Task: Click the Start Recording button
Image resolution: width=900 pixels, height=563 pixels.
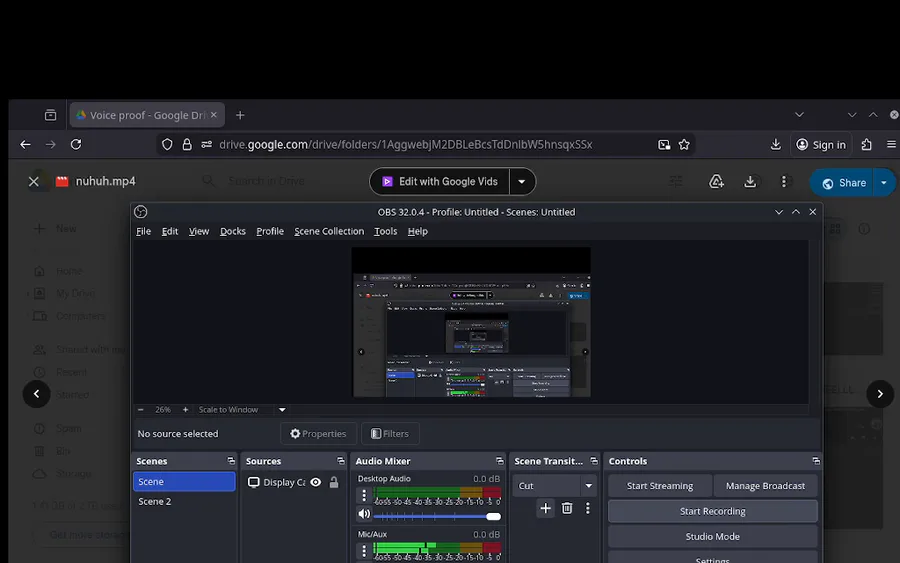Action: (x=712, y=511)
